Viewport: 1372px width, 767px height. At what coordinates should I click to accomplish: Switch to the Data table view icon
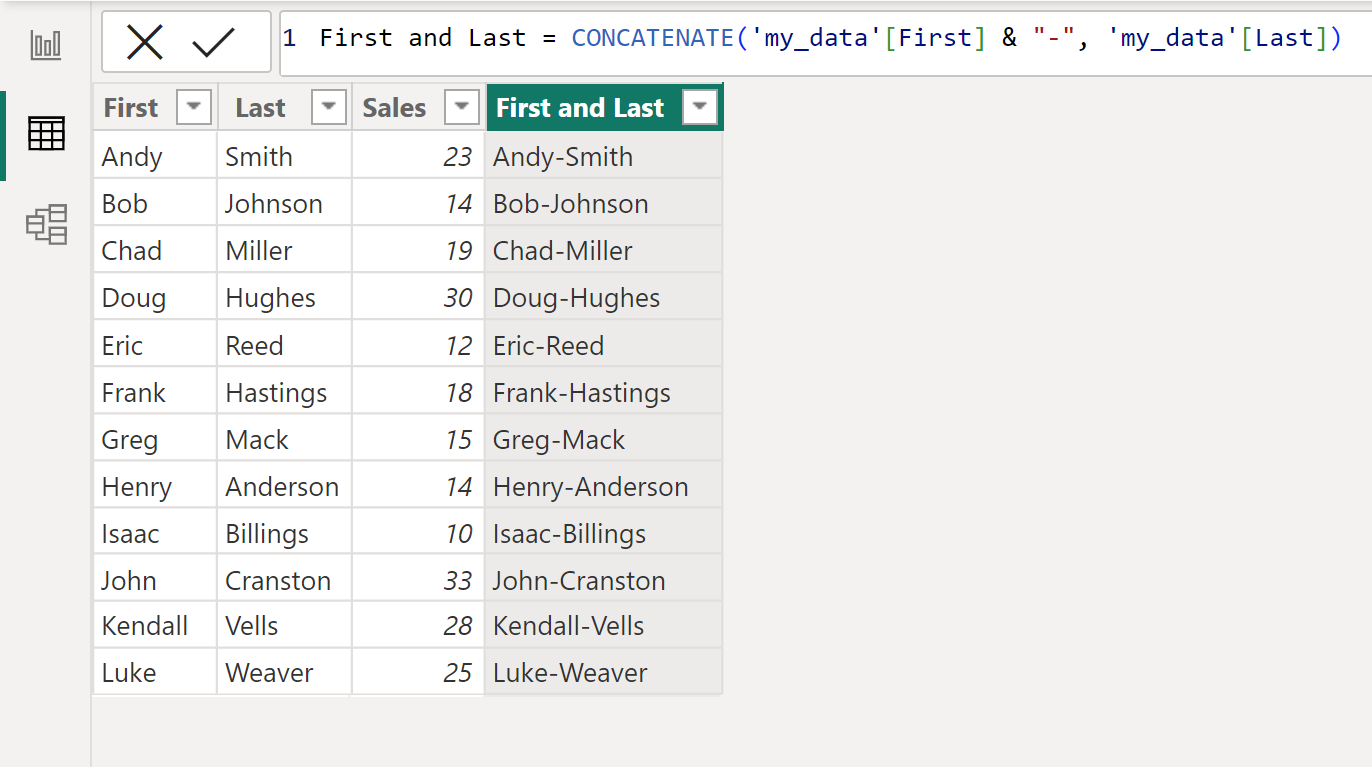point(46,133)
